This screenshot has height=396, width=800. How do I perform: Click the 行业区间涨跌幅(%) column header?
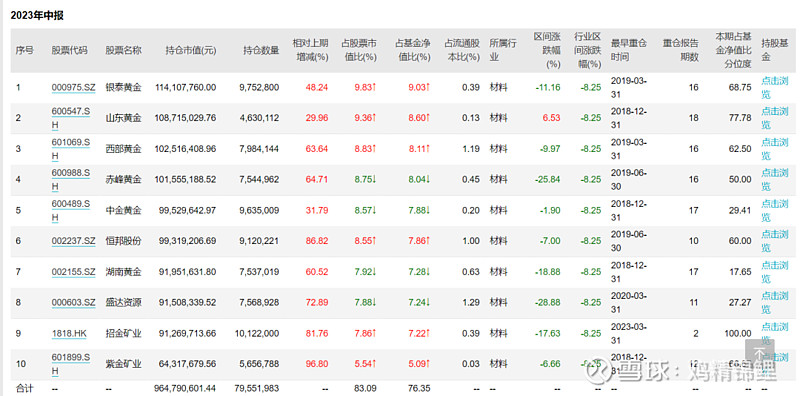[587, 50]
